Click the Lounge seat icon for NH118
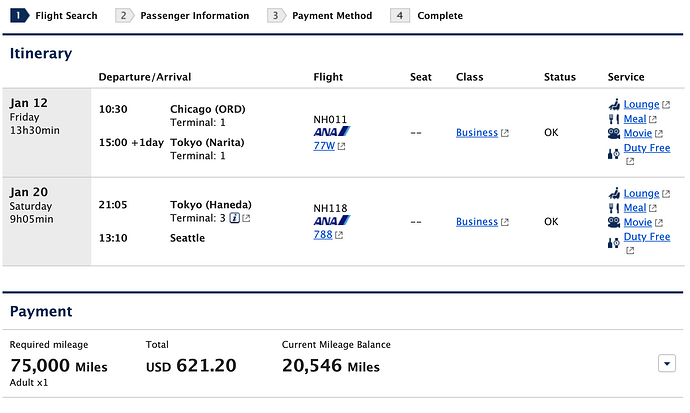This screenshot has width=690, height=413. 614,193
